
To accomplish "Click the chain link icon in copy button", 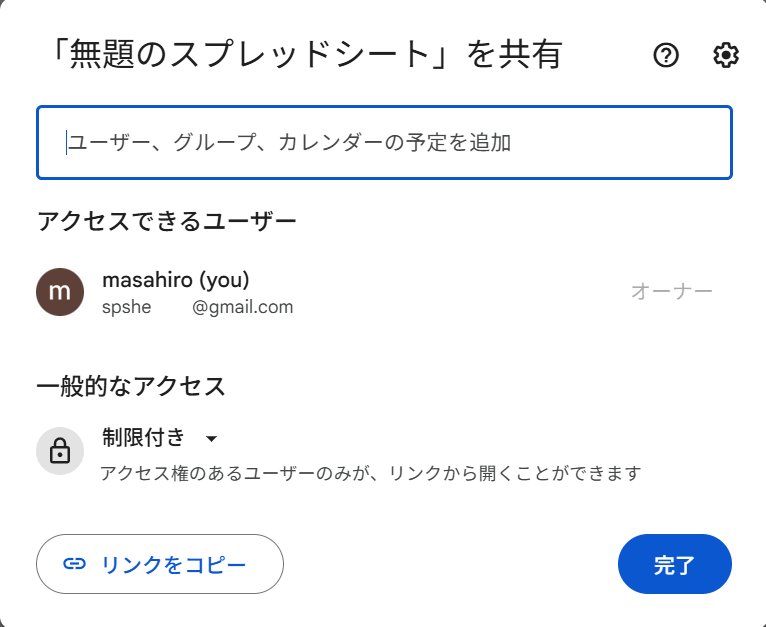I will pos(74,564).
